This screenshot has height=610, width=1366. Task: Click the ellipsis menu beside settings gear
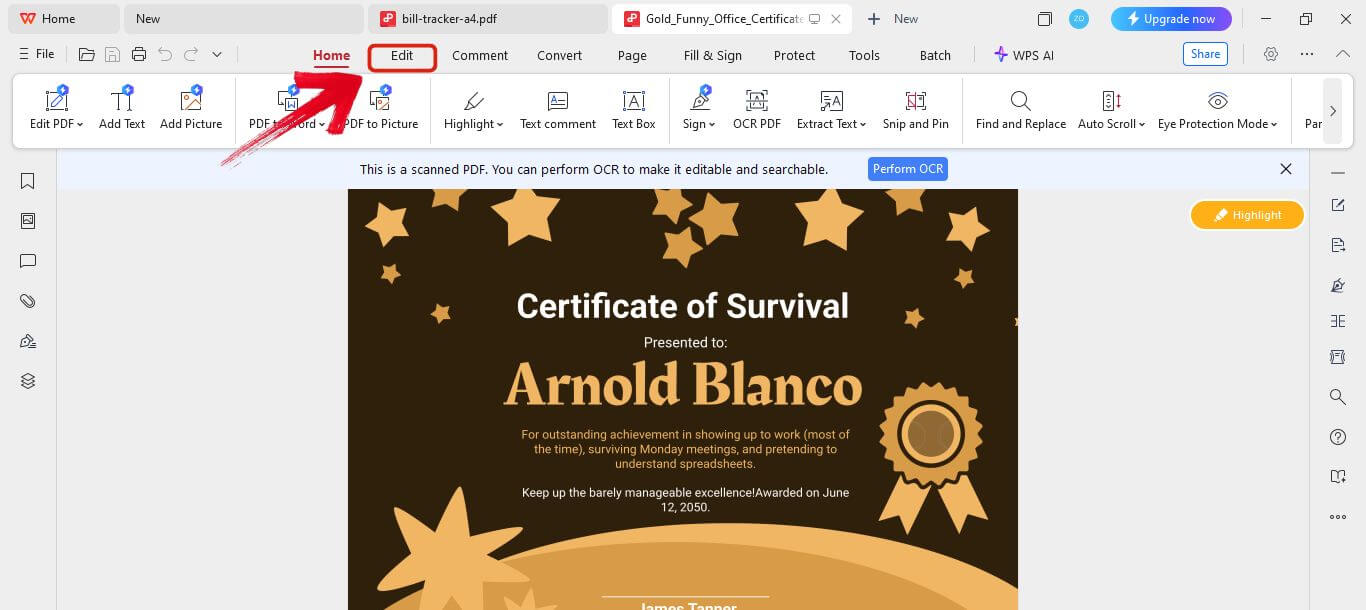tap(1307, 54)
